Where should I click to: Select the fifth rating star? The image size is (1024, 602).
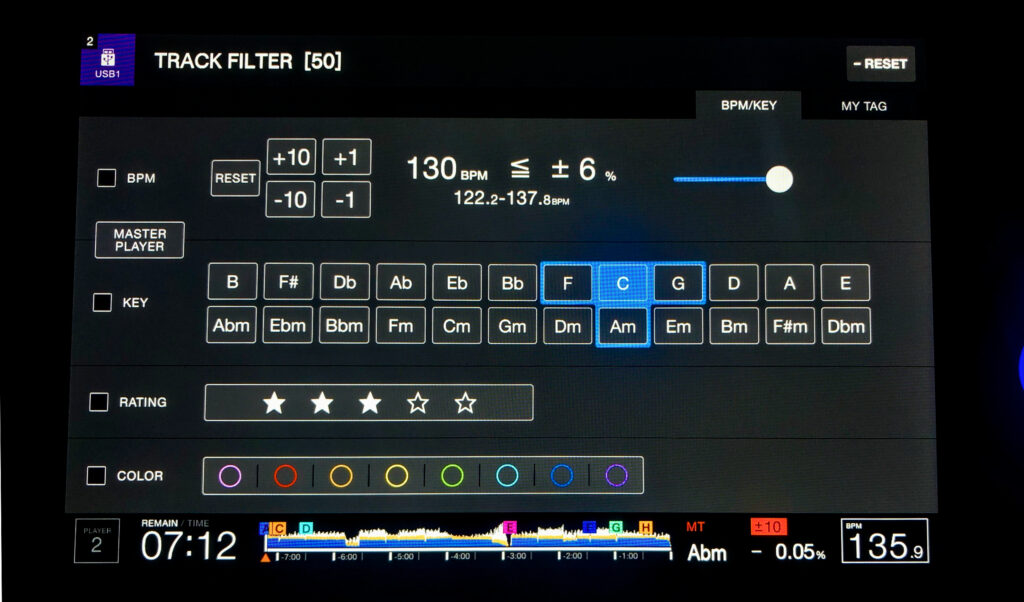(x=465, y=403)
